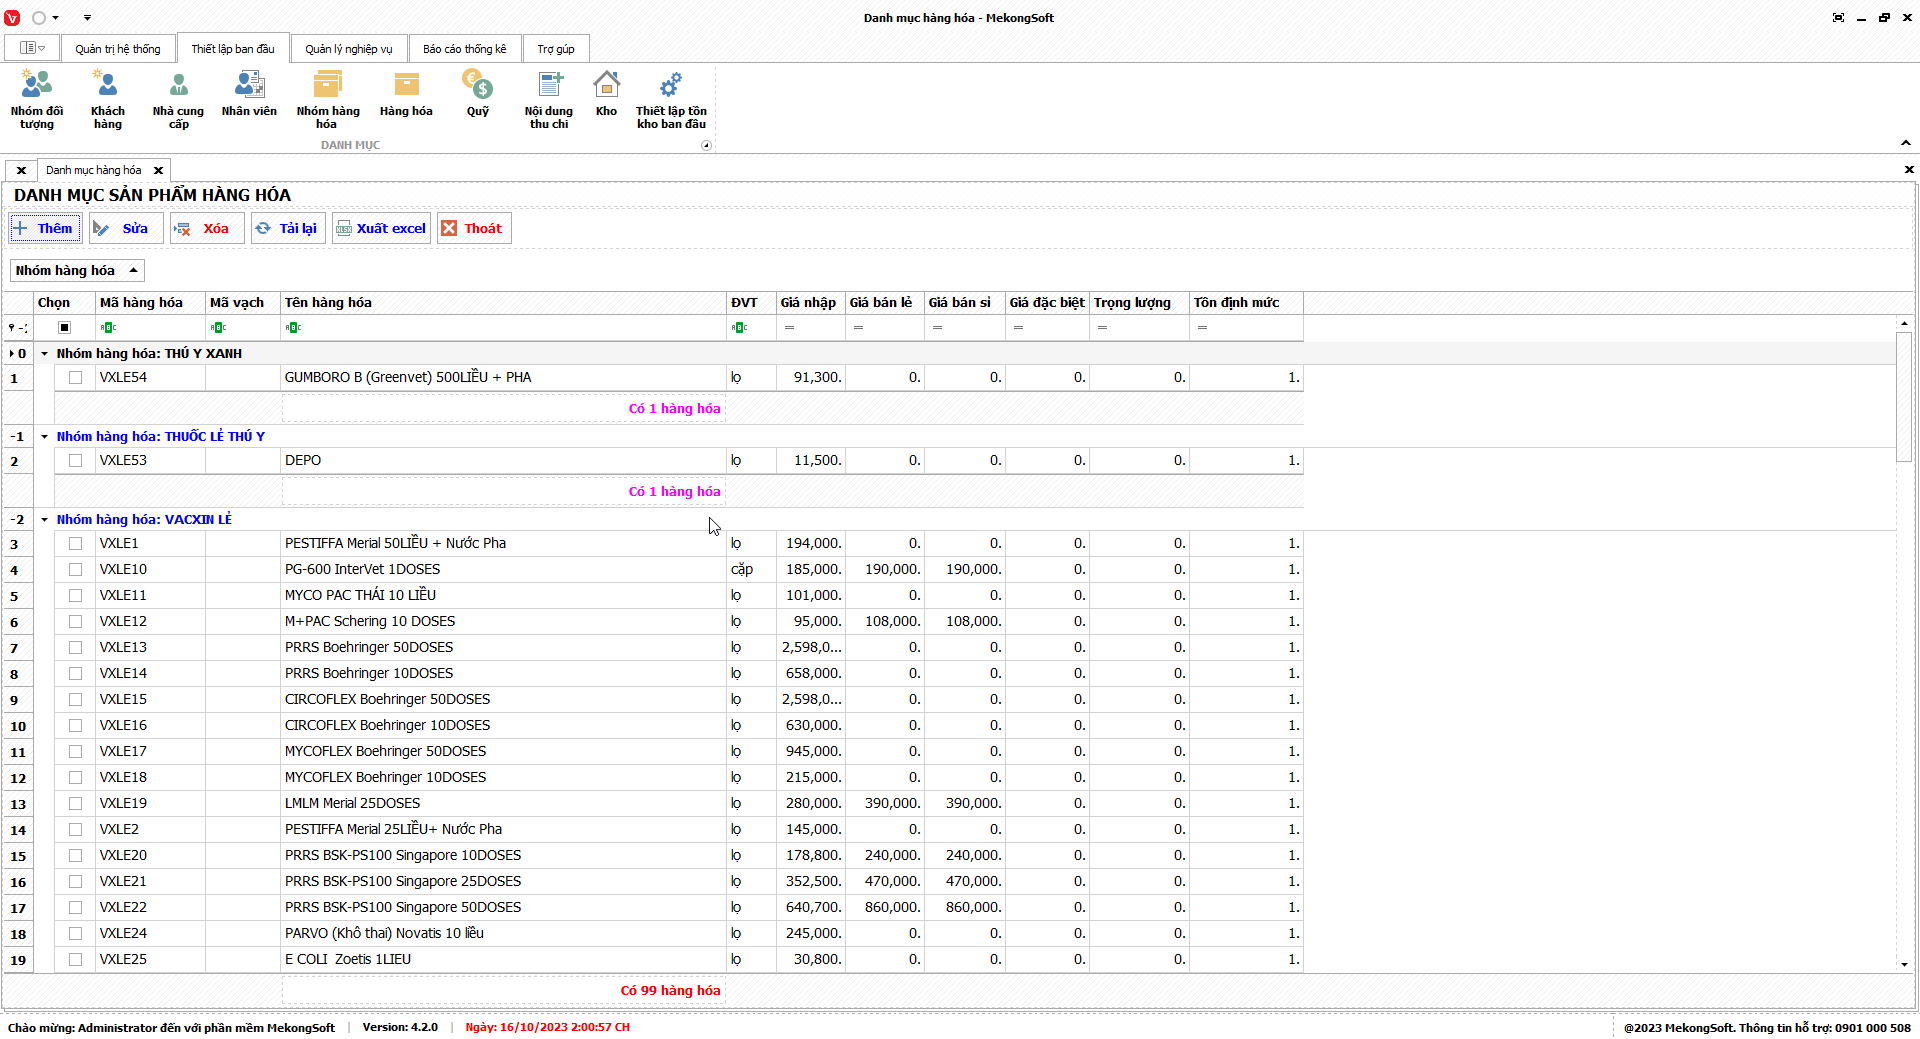Click the Thêm button to add item

(43, 229)
